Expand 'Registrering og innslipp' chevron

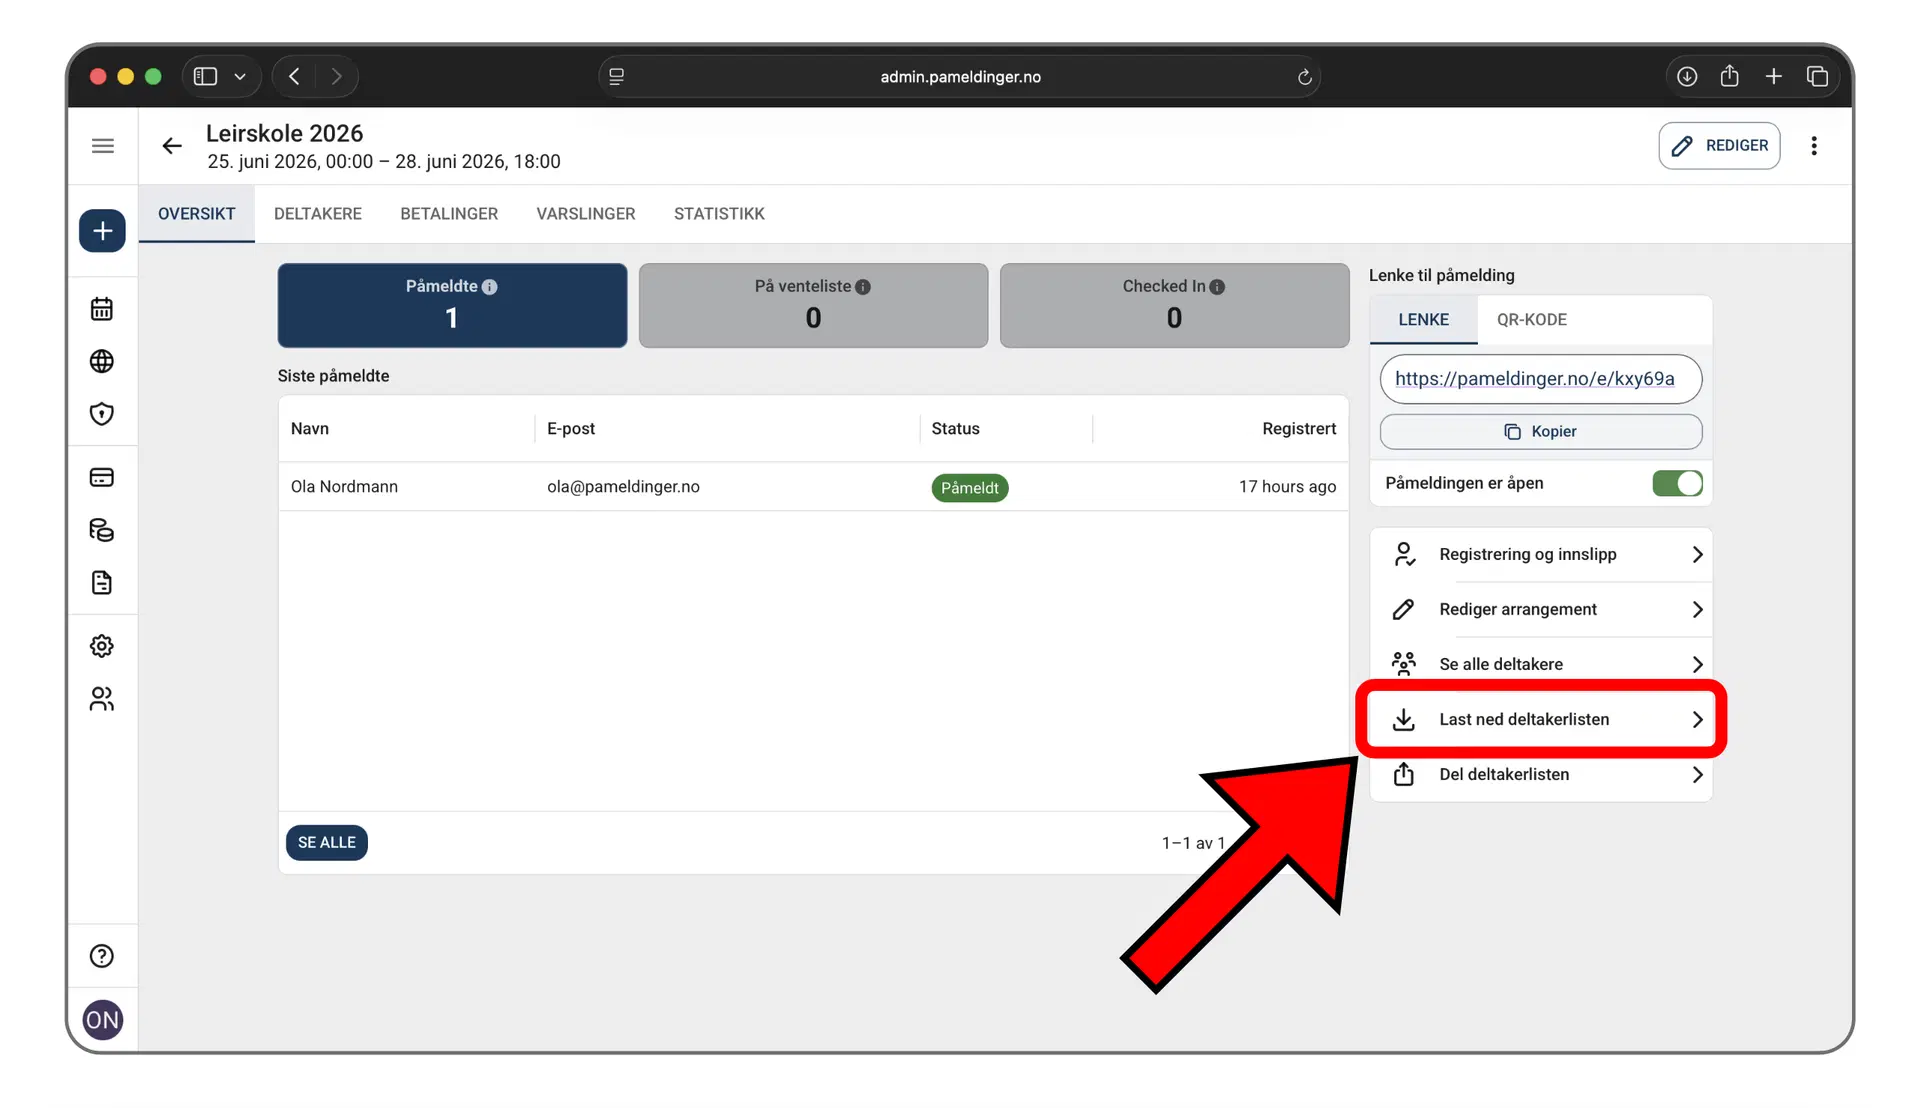(x=1697, y=554)
